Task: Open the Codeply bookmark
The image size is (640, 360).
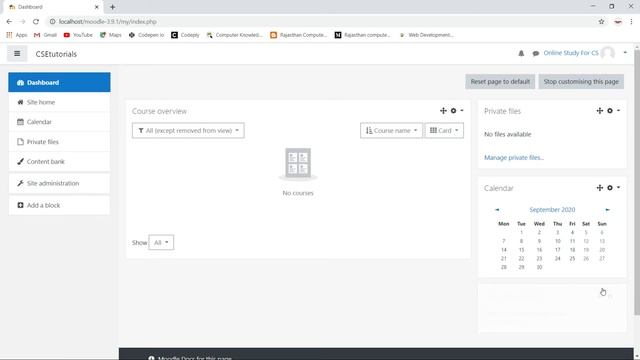Action: (x=185, y=35)
